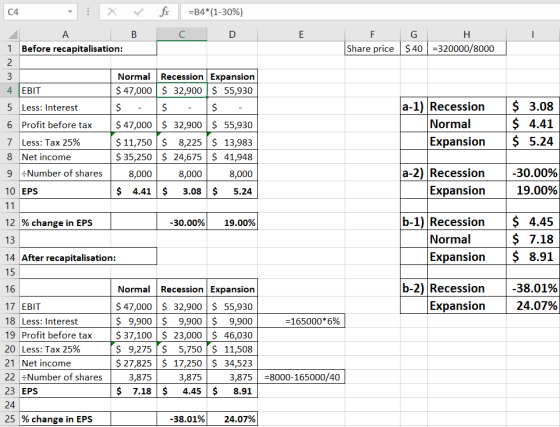560x427 pixels.
Task: Click the 'b-1)' label cell
Action: click(414, 222)
